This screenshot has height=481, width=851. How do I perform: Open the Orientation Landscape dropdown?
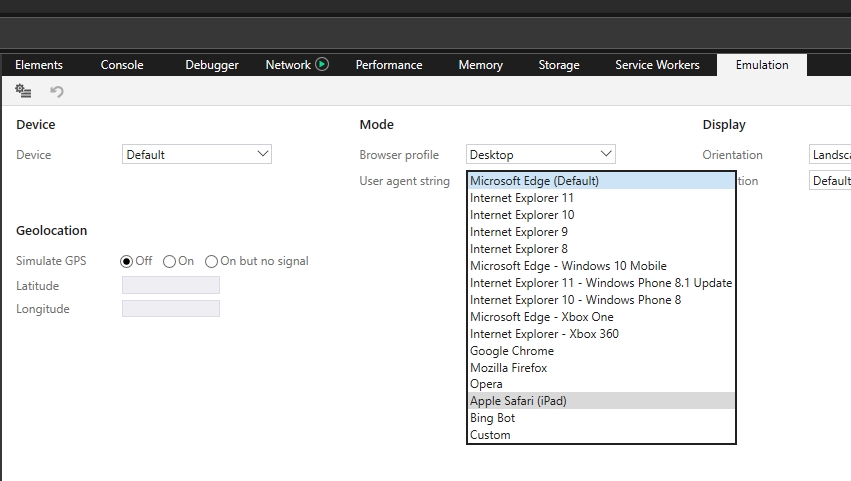click(830, 154)
